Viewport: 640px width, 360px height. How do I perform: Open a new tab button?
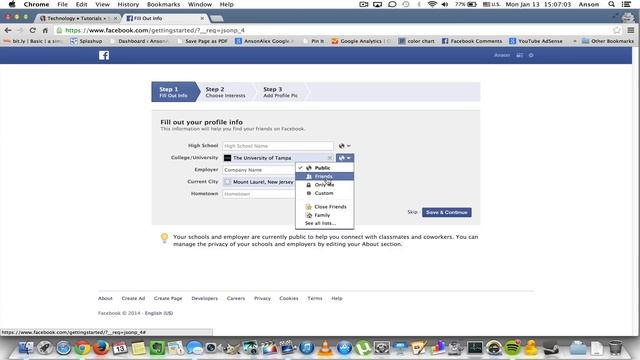click(x=216, y=18)
